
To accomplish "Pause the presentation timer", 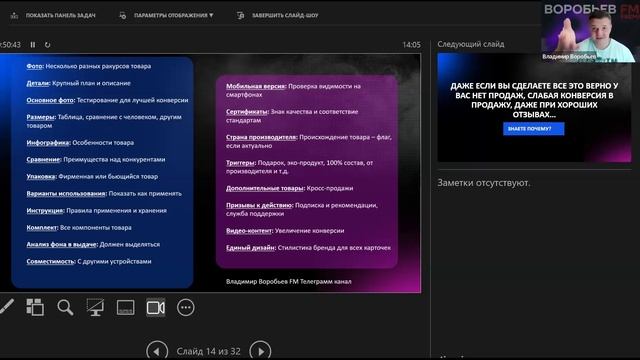I will coord(33,45).
